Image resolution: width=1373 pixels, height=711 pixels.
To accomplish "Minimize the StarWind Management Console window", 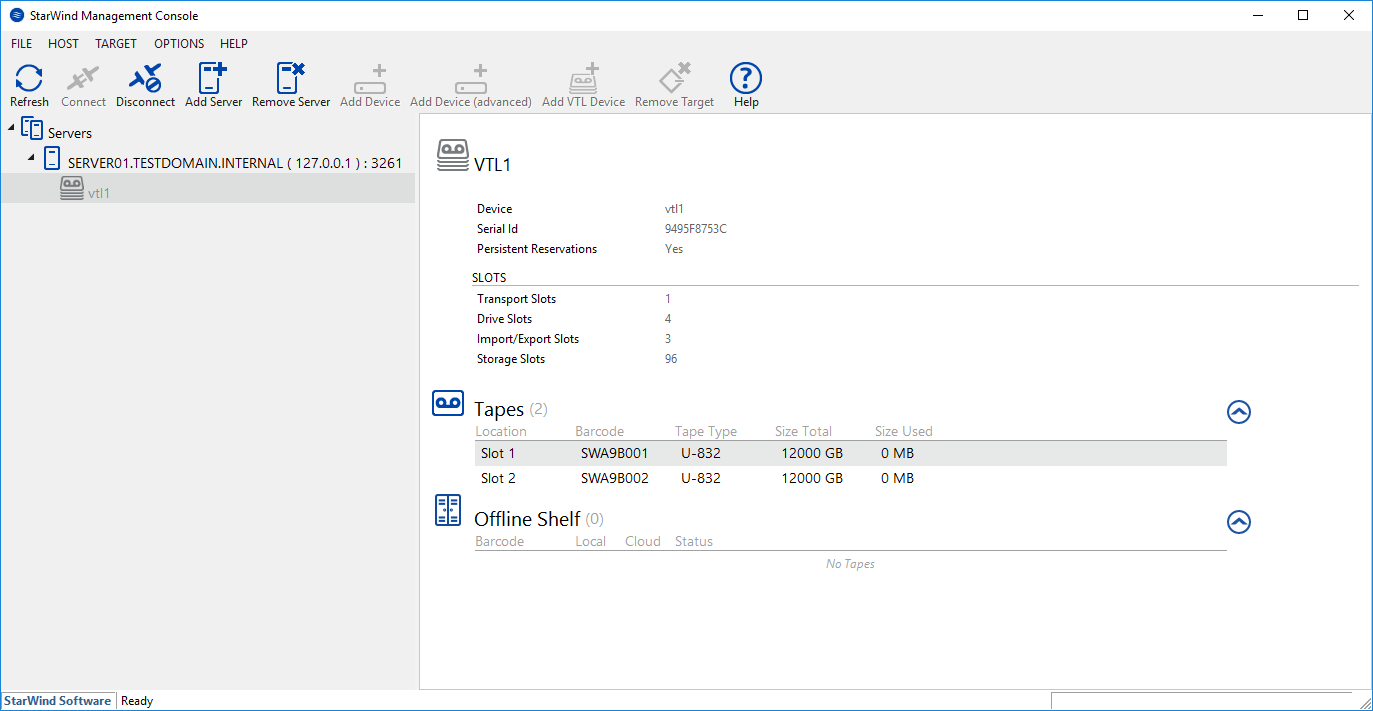I will click(x=1257, y=15).
